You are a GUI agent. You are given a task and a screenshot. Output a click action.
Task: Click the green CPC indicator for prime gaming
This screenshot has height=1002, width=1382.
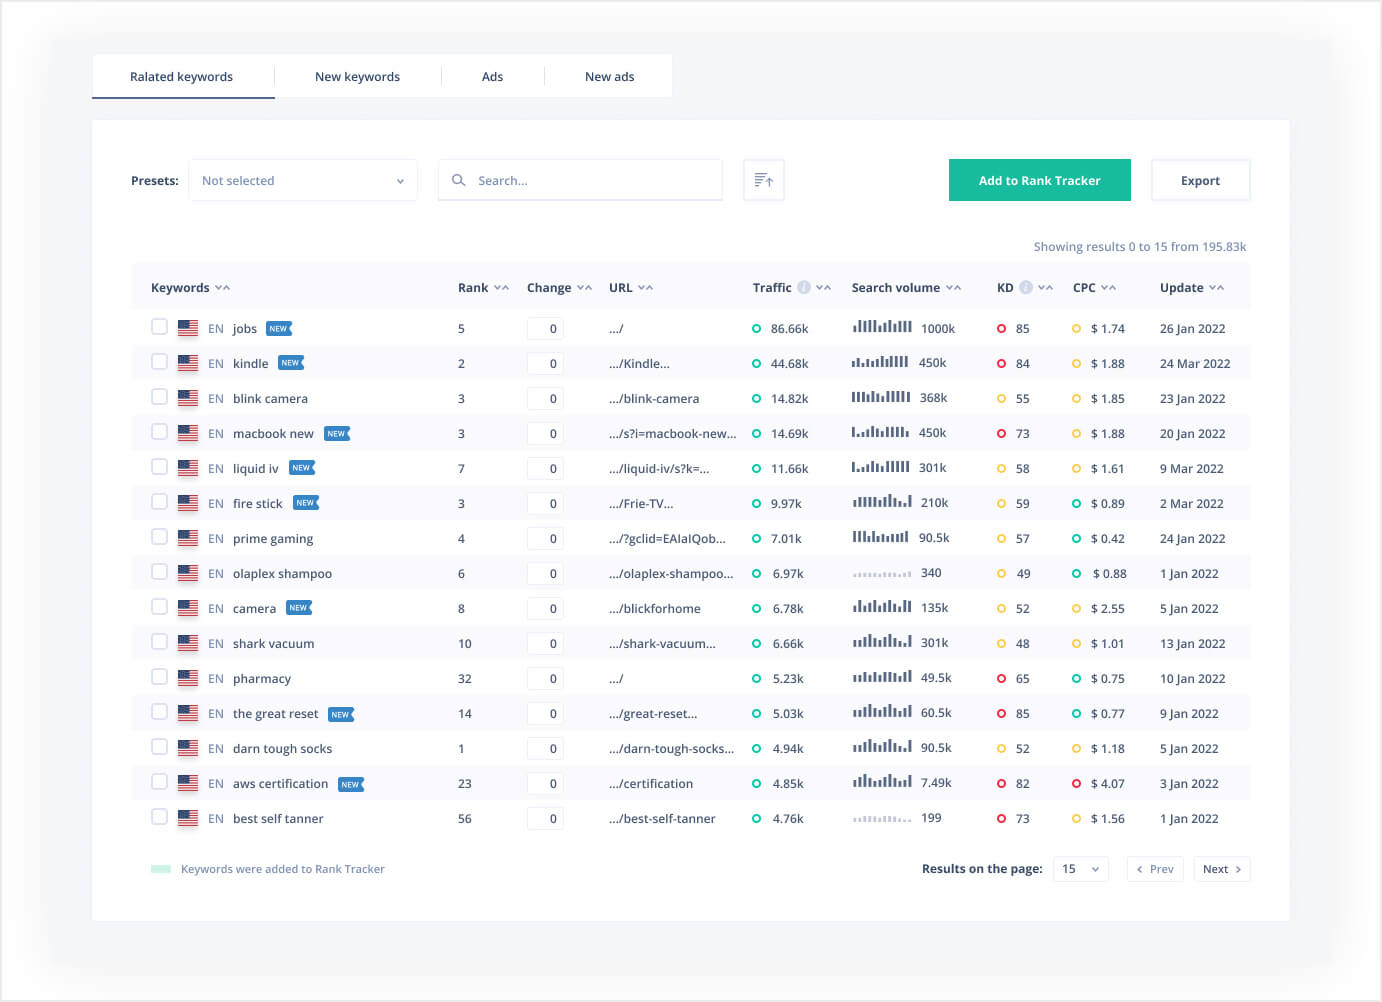click(x=1076, y=538)
